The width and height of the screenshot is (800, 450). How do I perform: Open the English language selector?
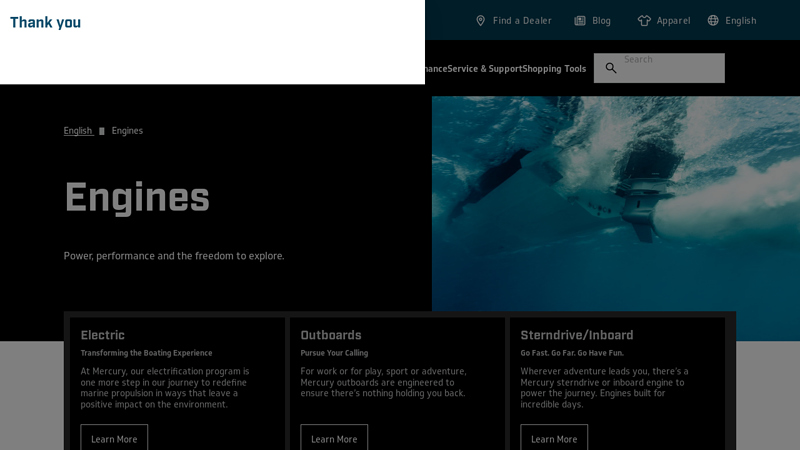pyautogui.click(x=732, y=20)
